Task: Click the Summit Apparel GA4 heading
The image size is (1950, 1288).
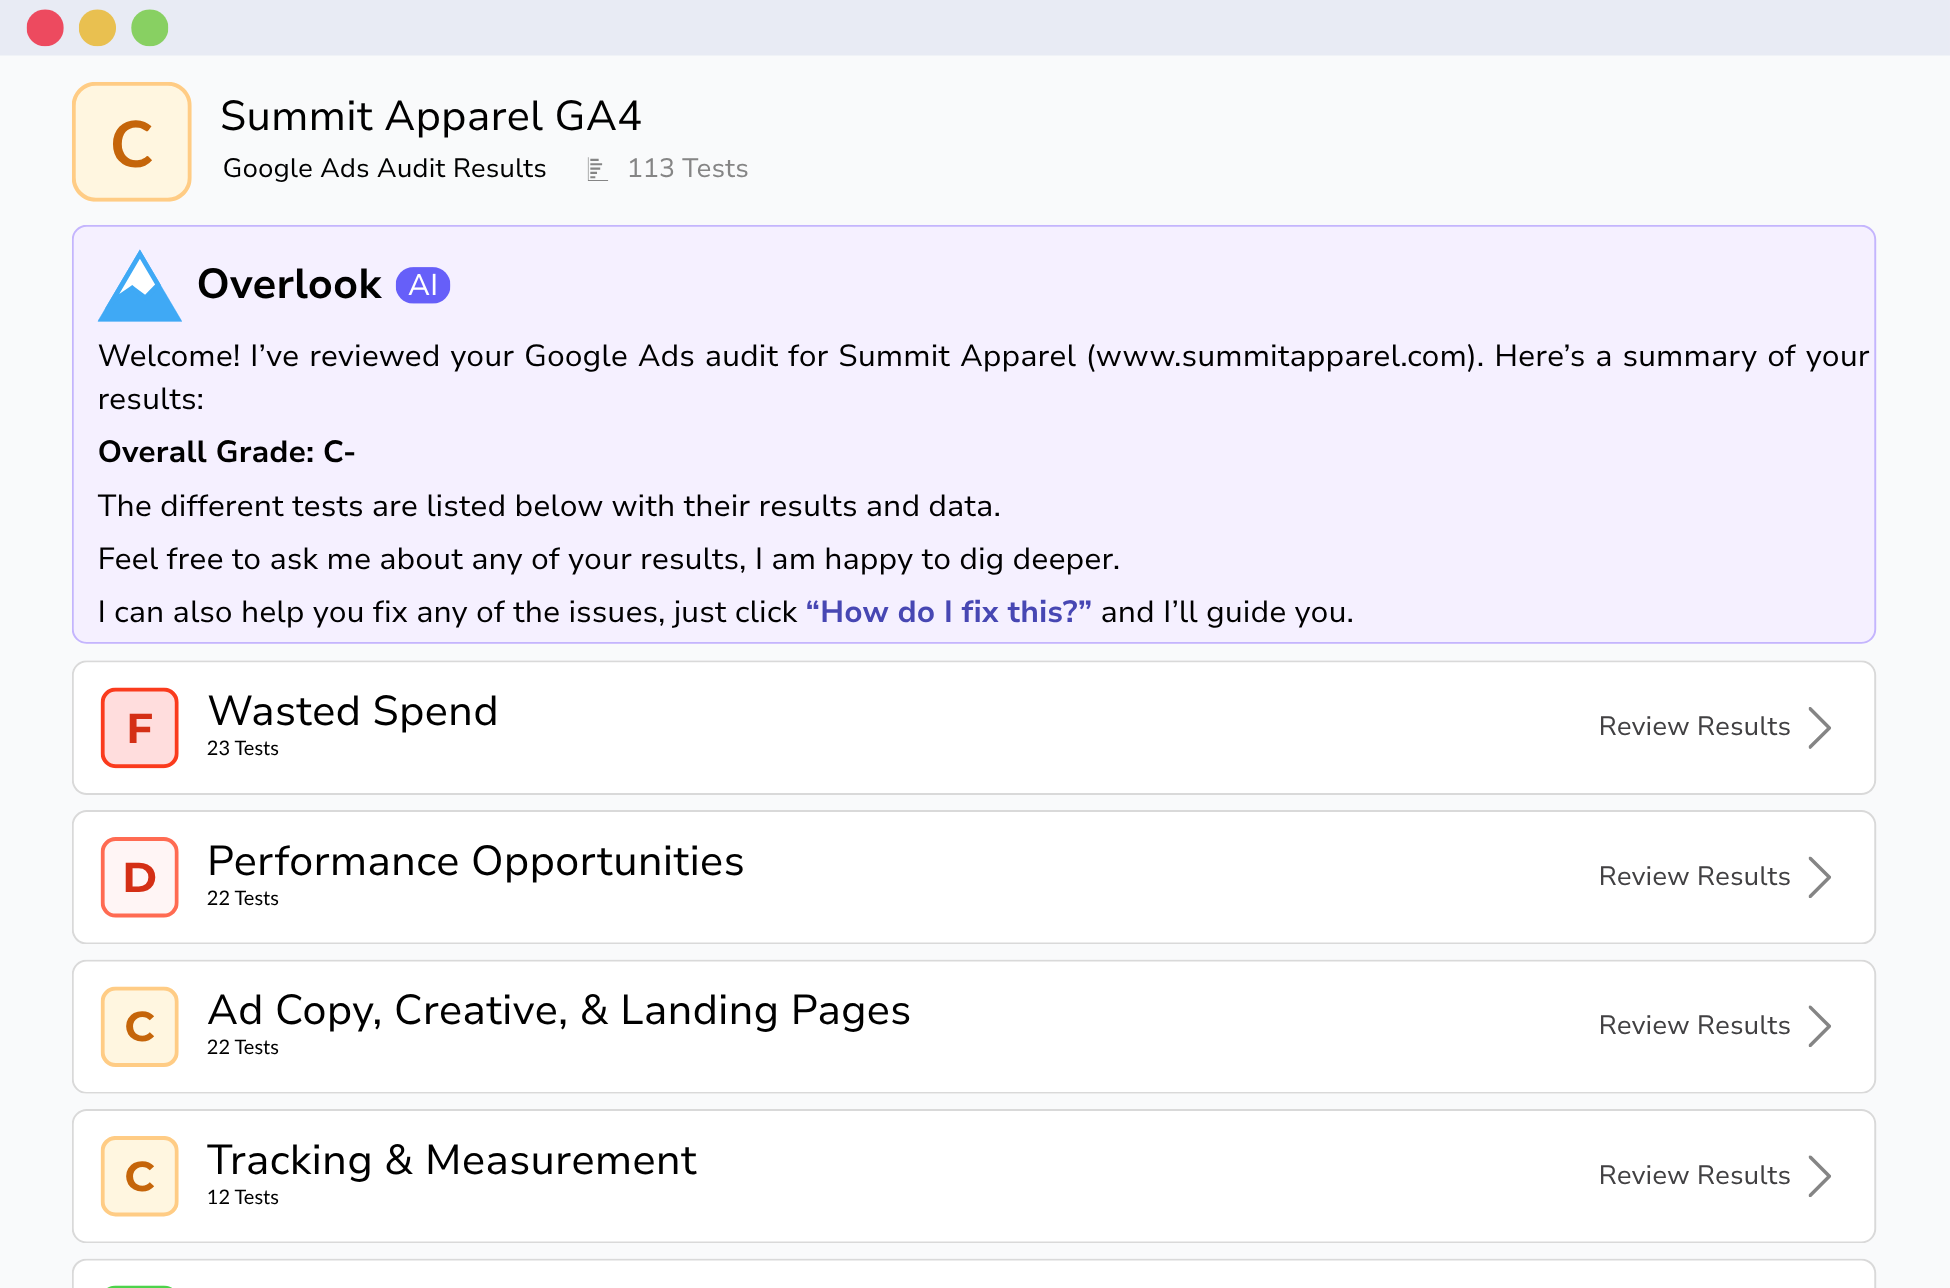Action: [430, 116]
